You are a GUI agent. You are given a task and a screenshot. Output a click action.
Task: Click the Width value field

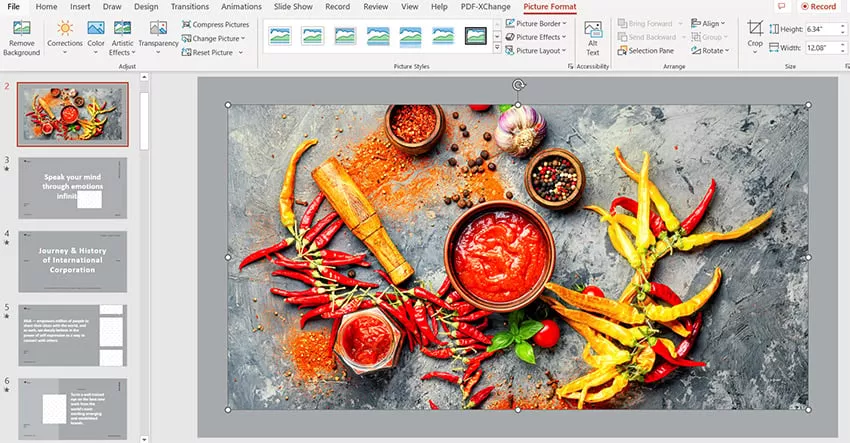tap(822, 48)
